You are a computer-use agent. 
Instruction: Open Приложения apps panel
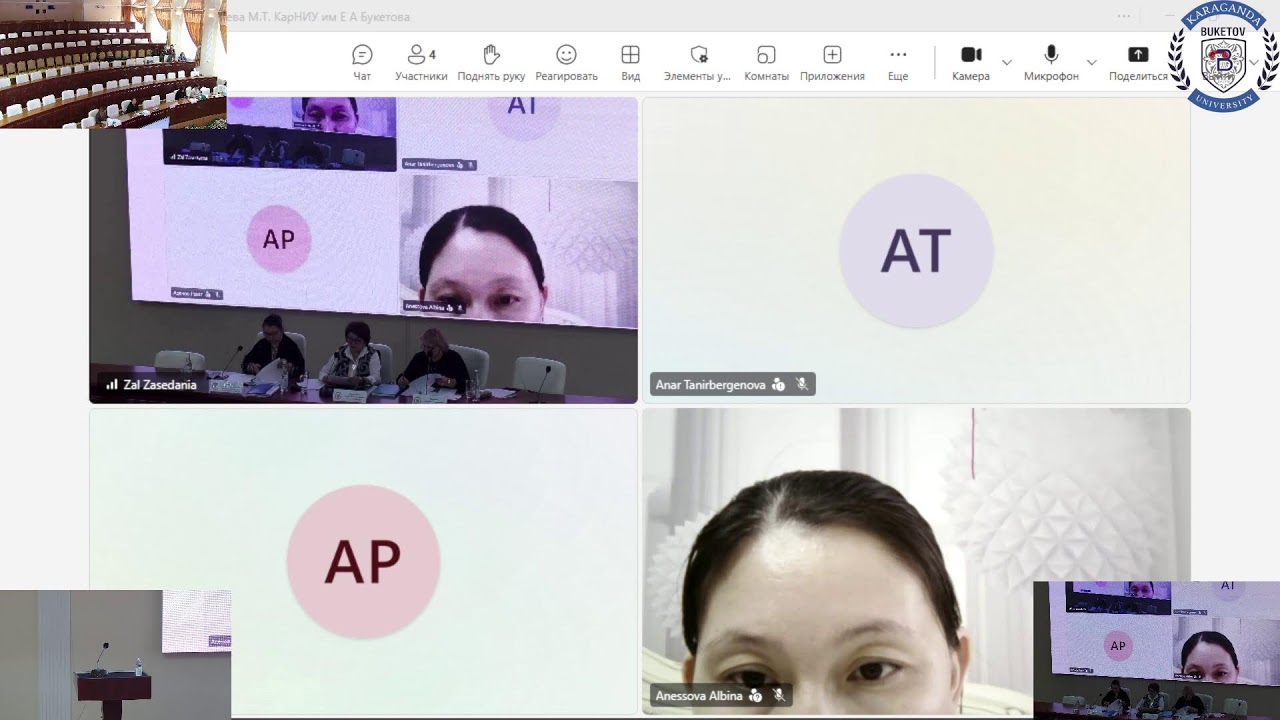coord(832,62)
